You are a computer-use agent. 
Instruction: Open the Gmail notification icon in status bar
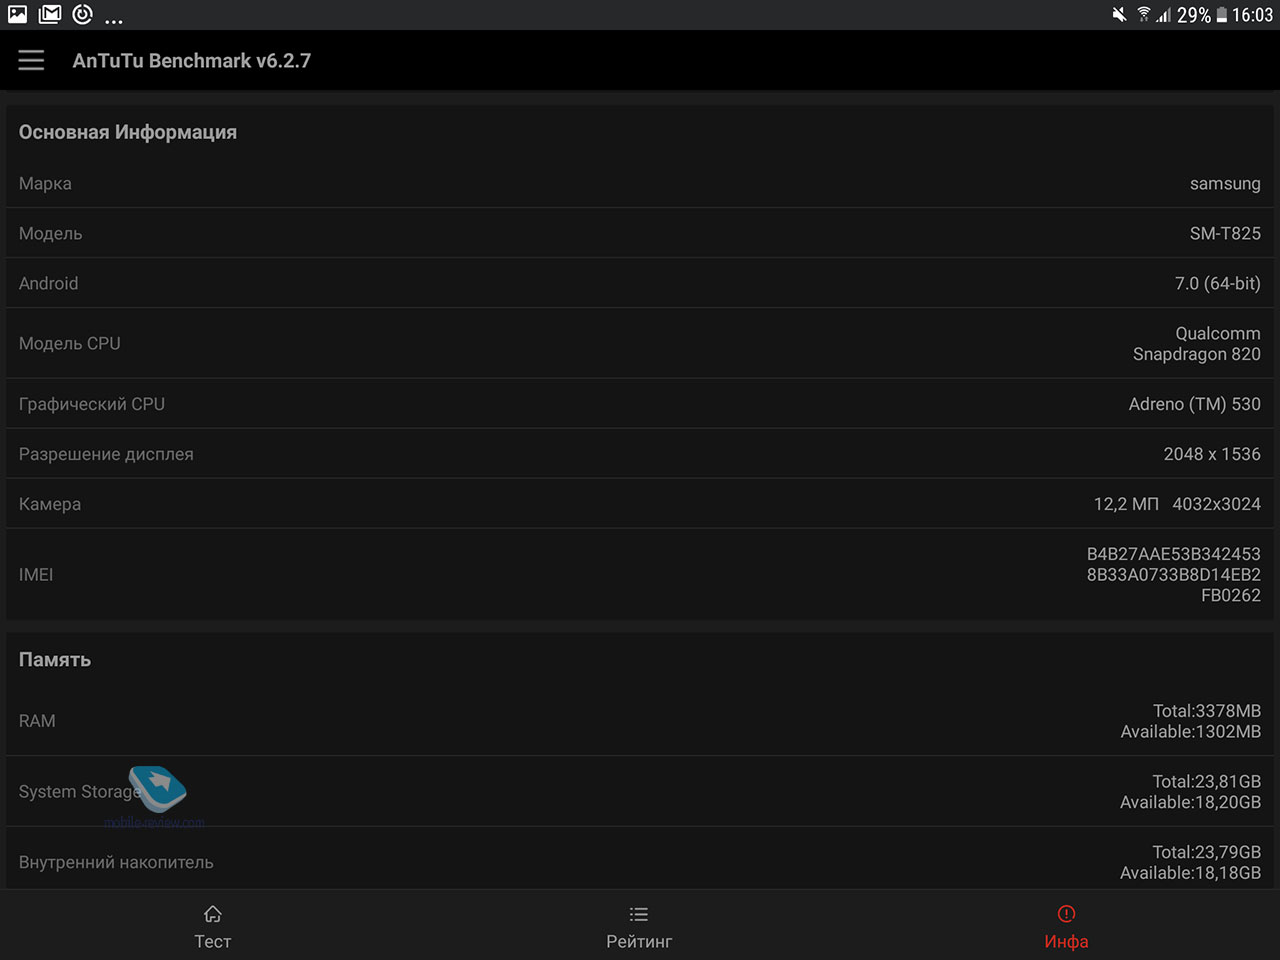click(50, 14)
